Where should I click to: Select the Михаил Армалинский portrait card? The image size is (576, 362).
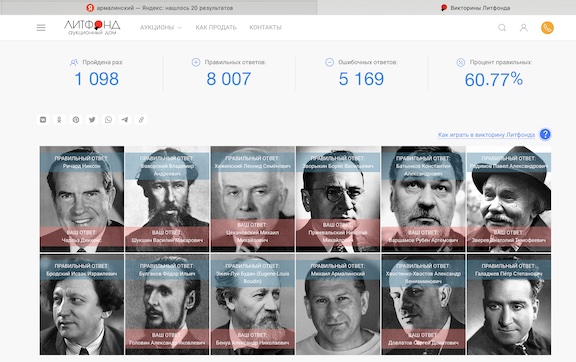click(338, 304)
